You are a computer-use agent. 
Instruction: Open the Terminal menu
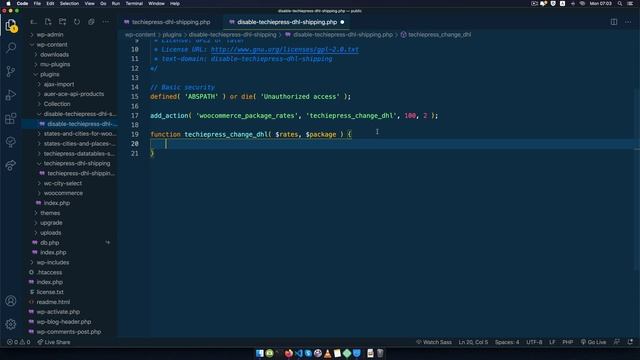pyautogui.click(x=134, y=3)
